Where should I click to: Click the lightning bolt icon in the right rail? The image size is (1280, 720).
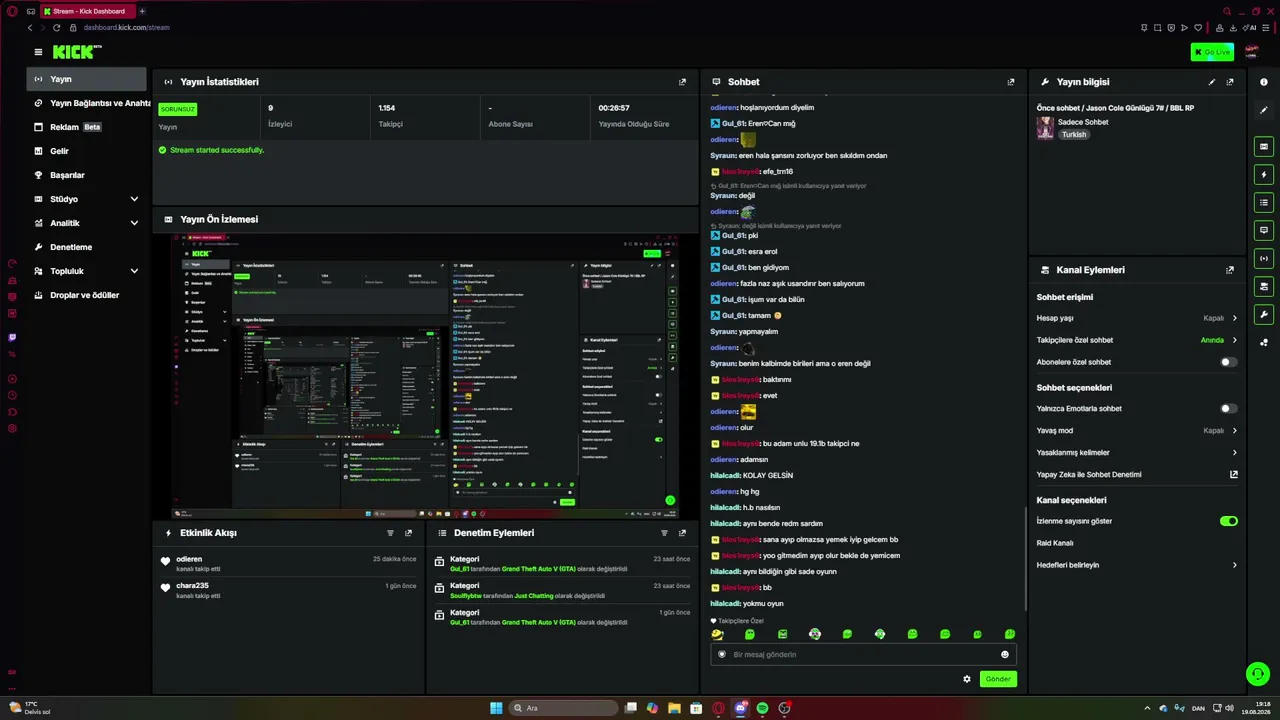(x=1264, y=175)
